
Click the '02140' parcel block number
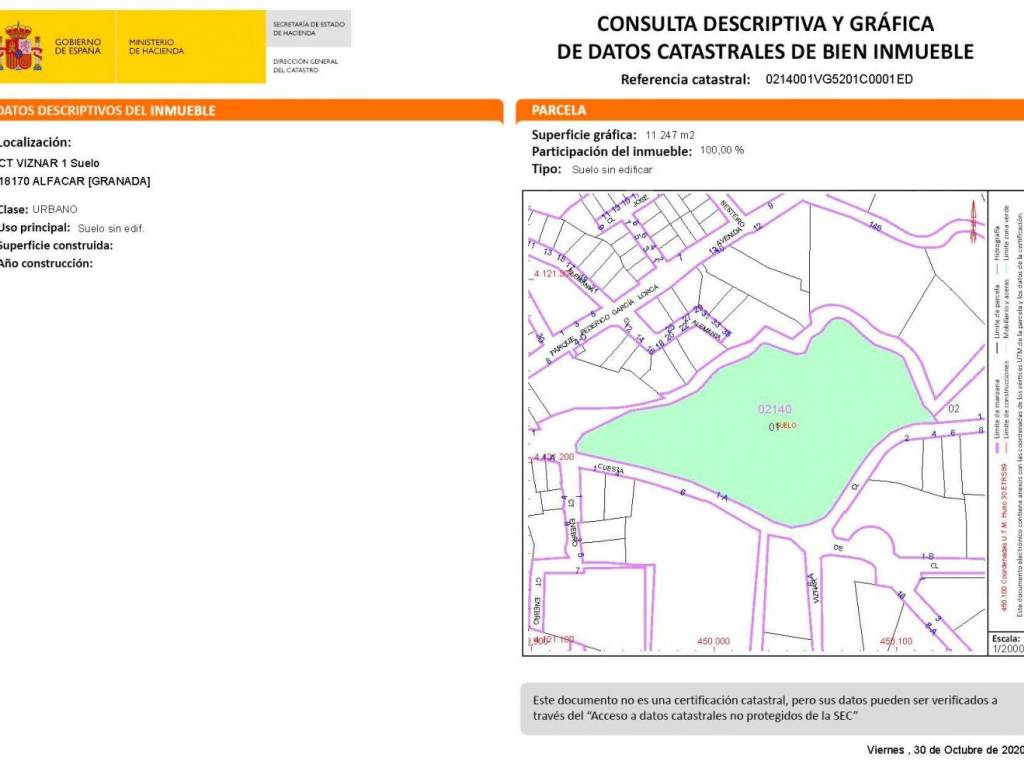(x=775, y=409)
